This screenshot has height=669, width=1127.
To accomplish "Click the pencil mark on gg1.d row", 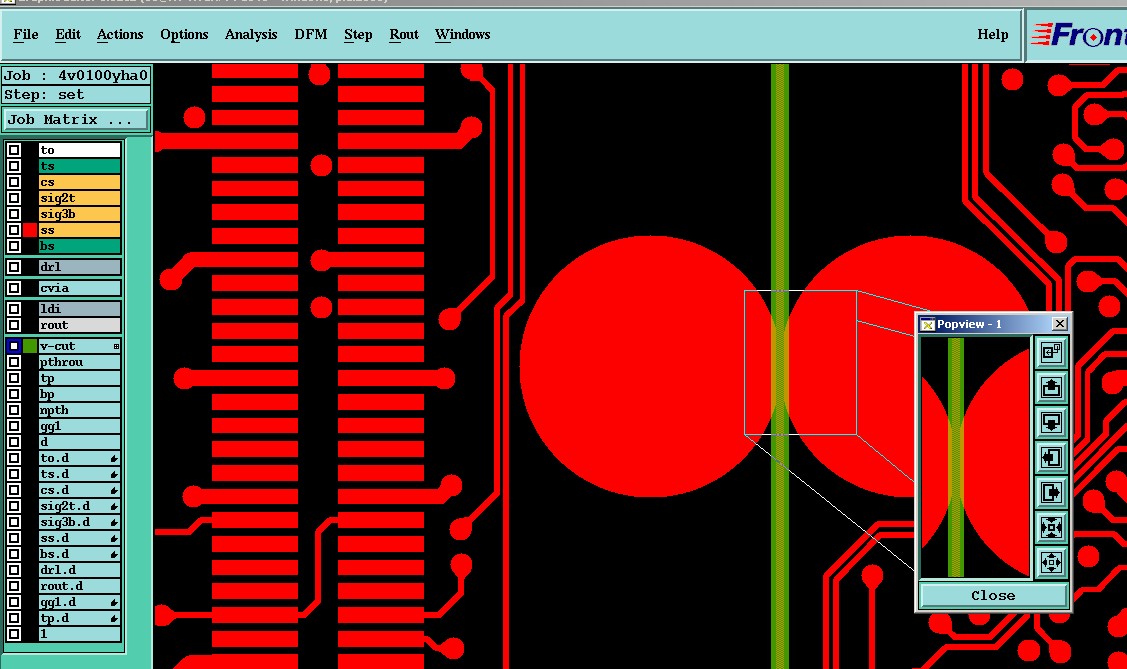I will [x=114, y=603].
